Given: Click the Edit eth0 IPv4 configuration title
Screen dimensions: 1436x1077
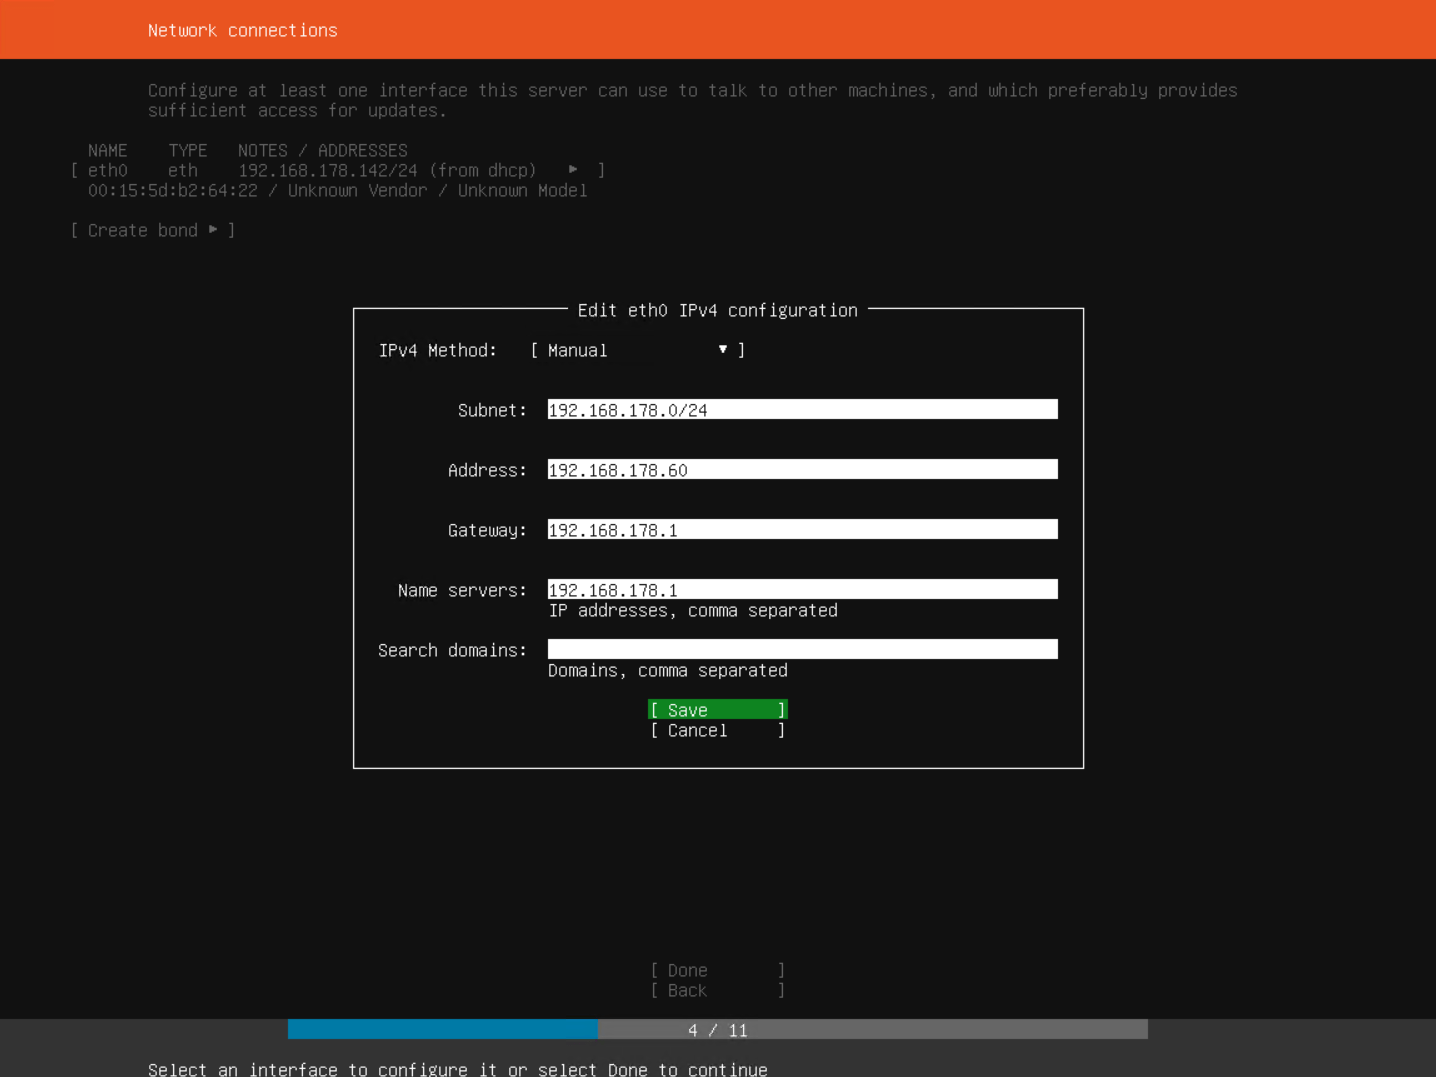Looking at the screenshot, I should pos(717,310).
